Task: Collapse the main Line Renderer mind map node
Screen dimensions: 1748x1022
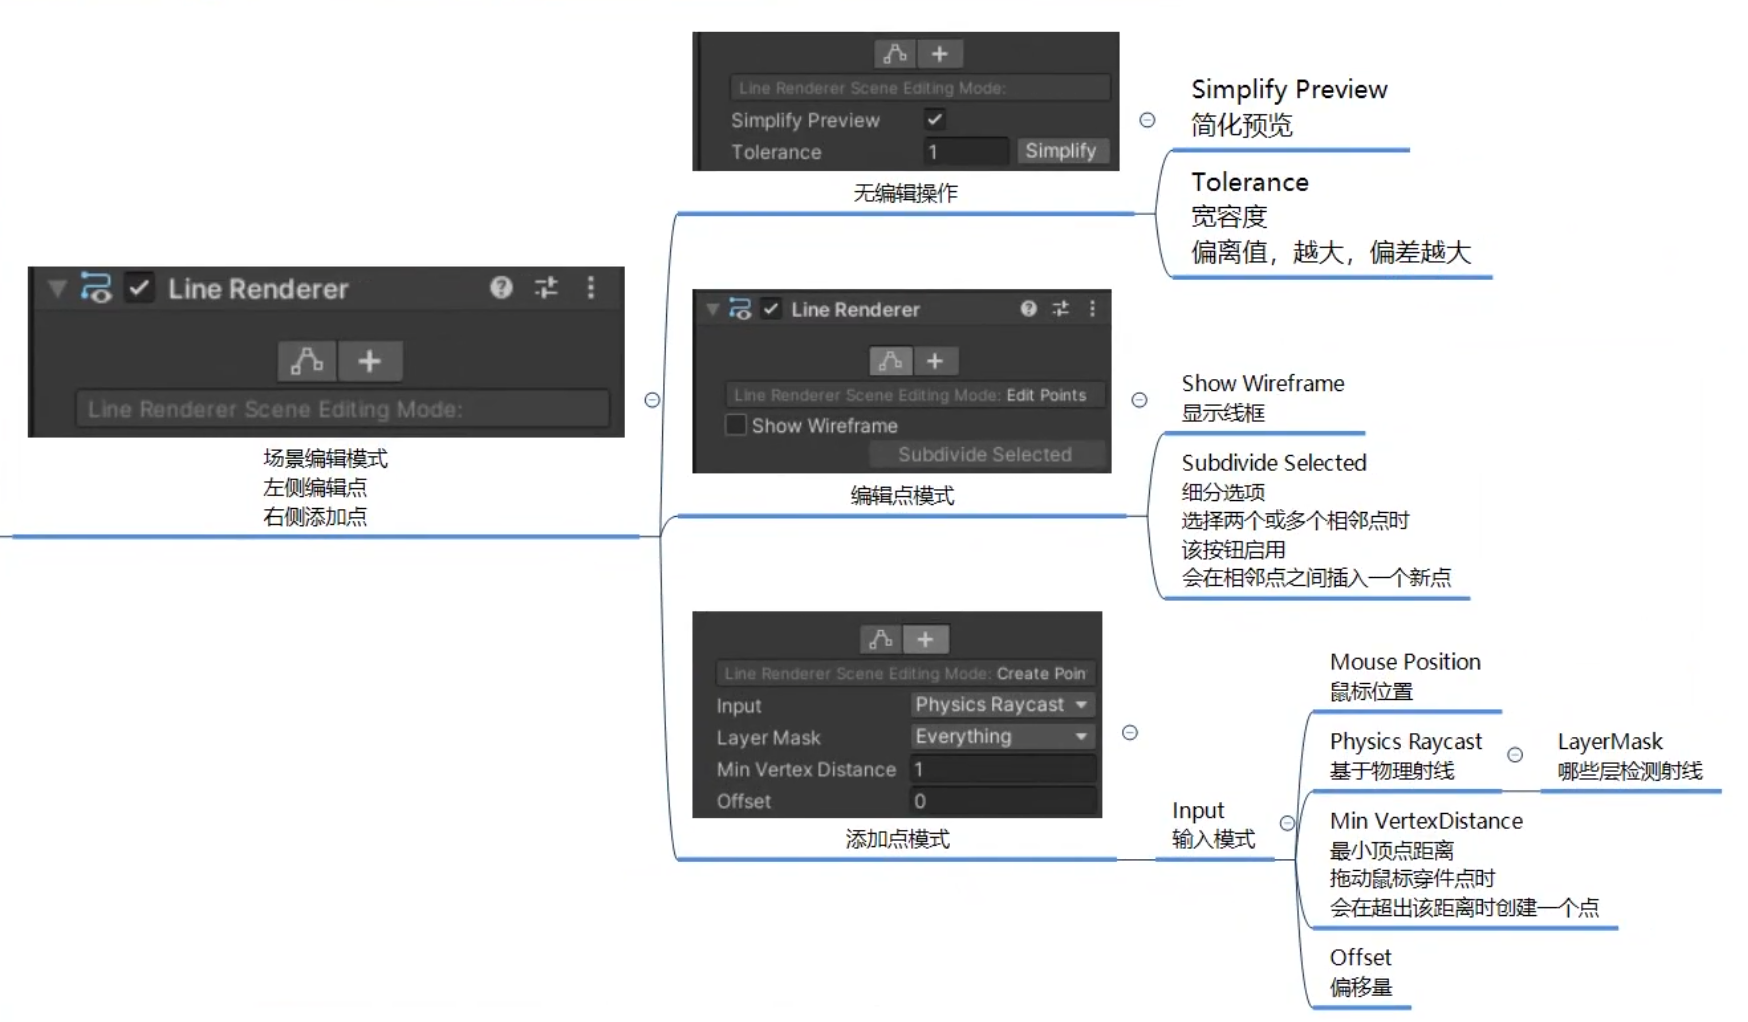Action: pos(652,400)
